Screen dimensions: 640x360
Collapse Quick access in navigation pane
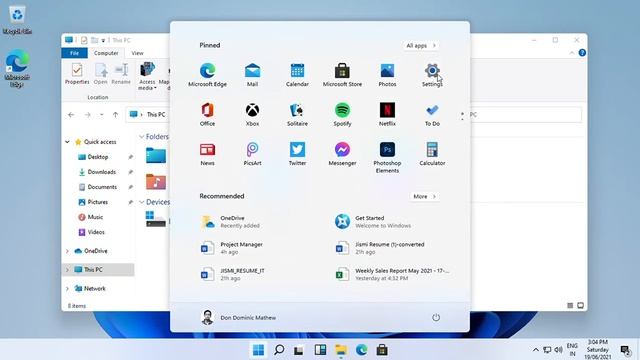coord(67,142)
